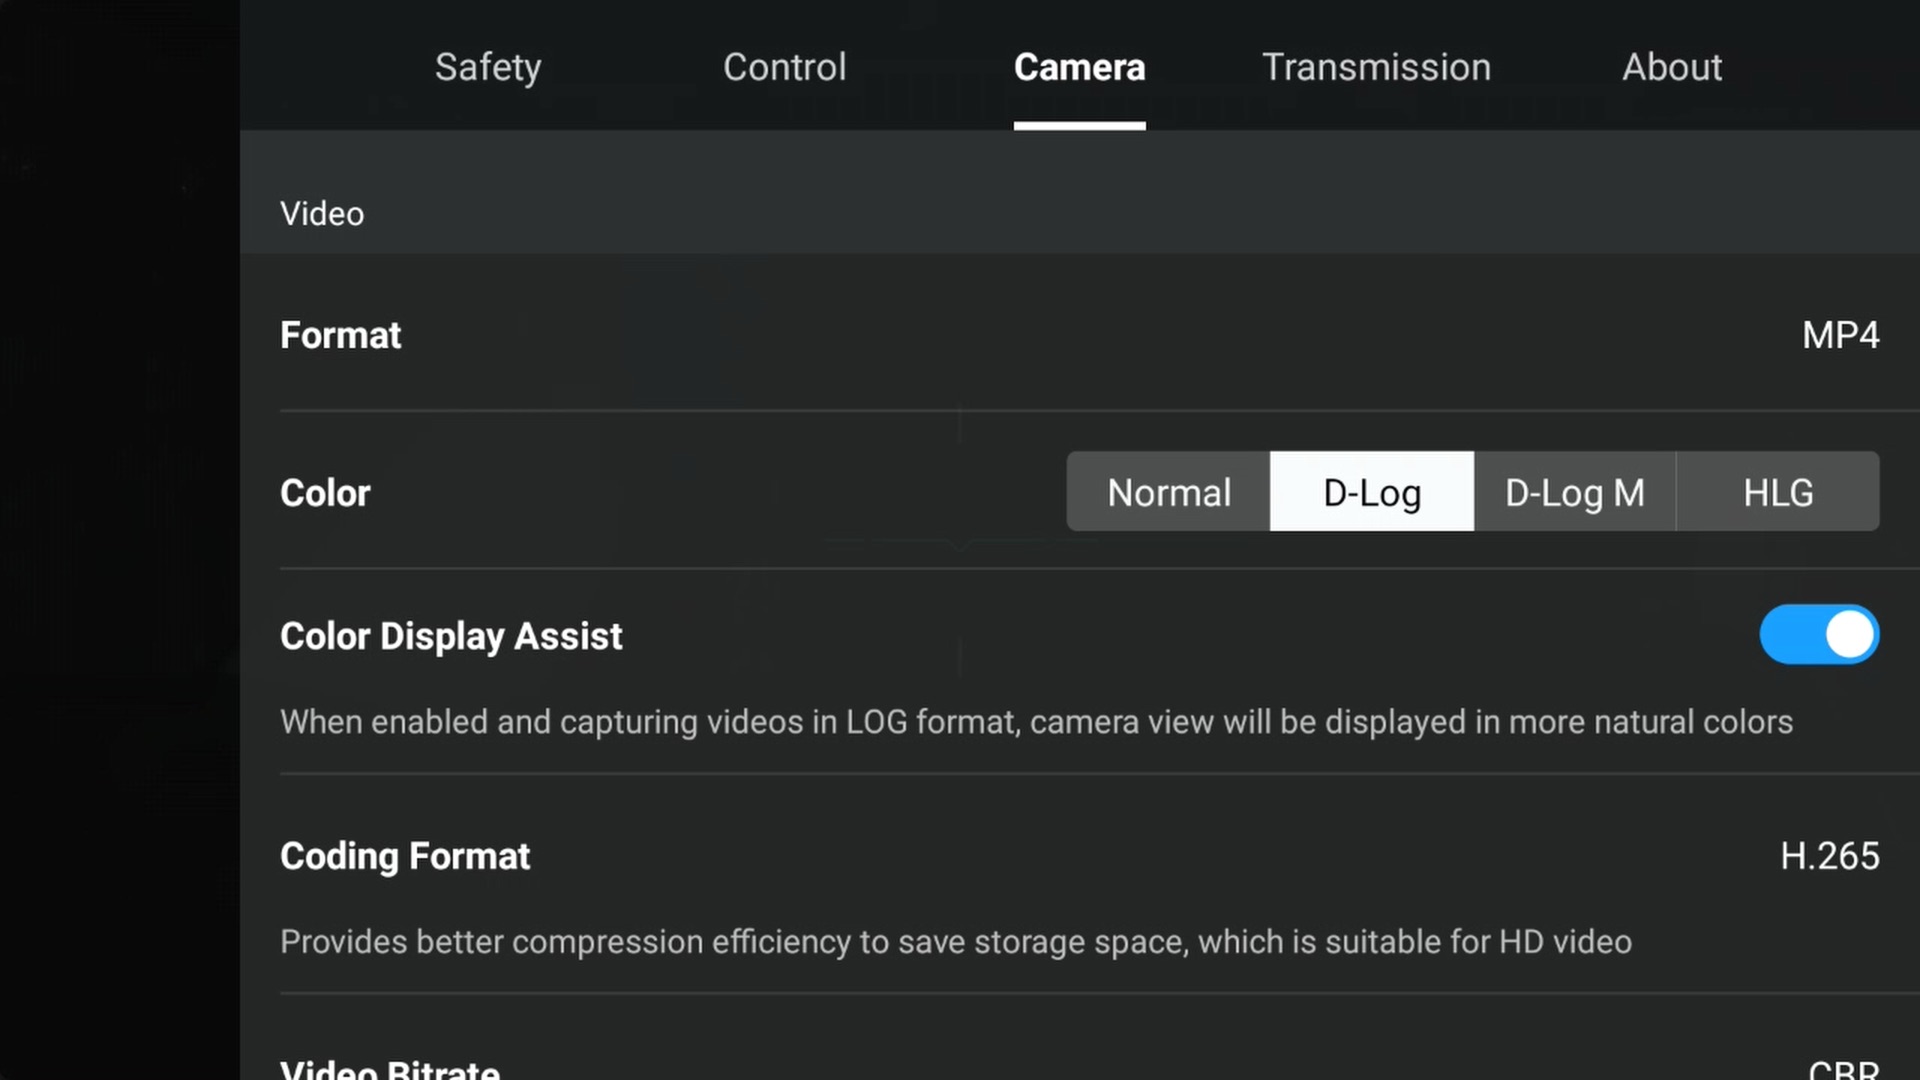Switch color mode to D-Log M
Viewport: 1920px width, 1080px height.
(x=1574, y=492)
